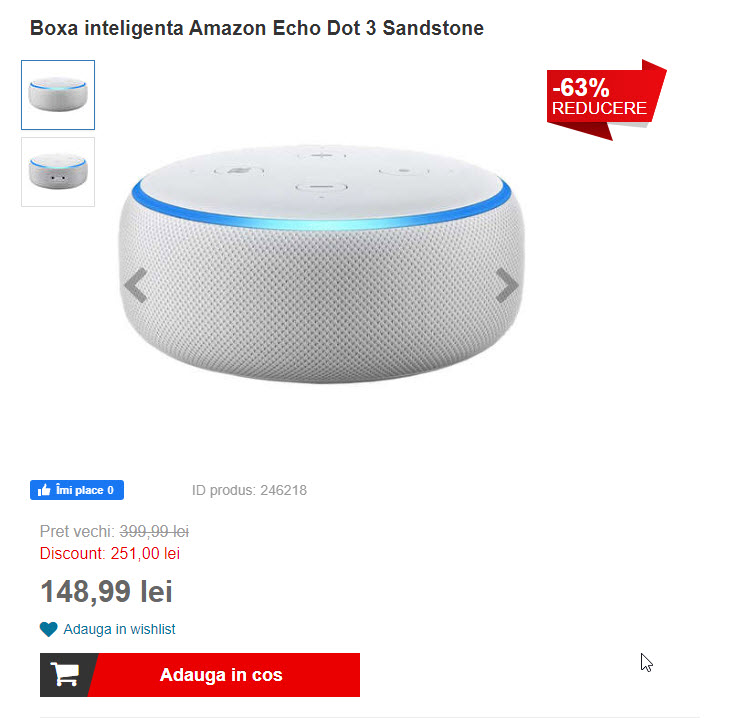This screenshot has height=718, width=733.
Task: Click the thumbs-up icon in the Îmi place button
Action: 44,490
